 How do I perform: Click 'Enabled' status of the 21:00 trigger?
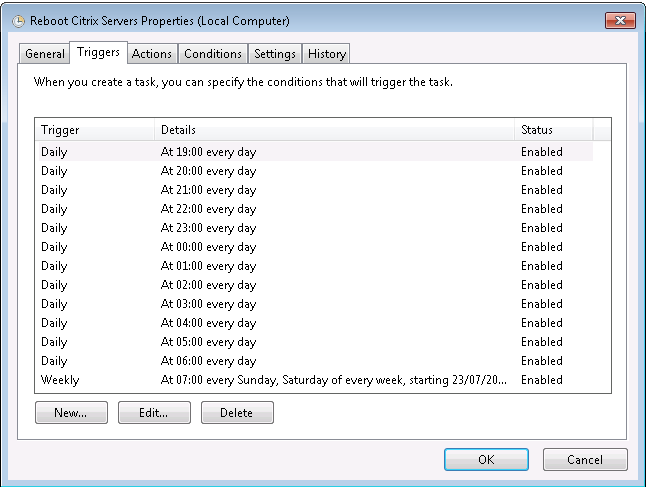click(542, 190)
